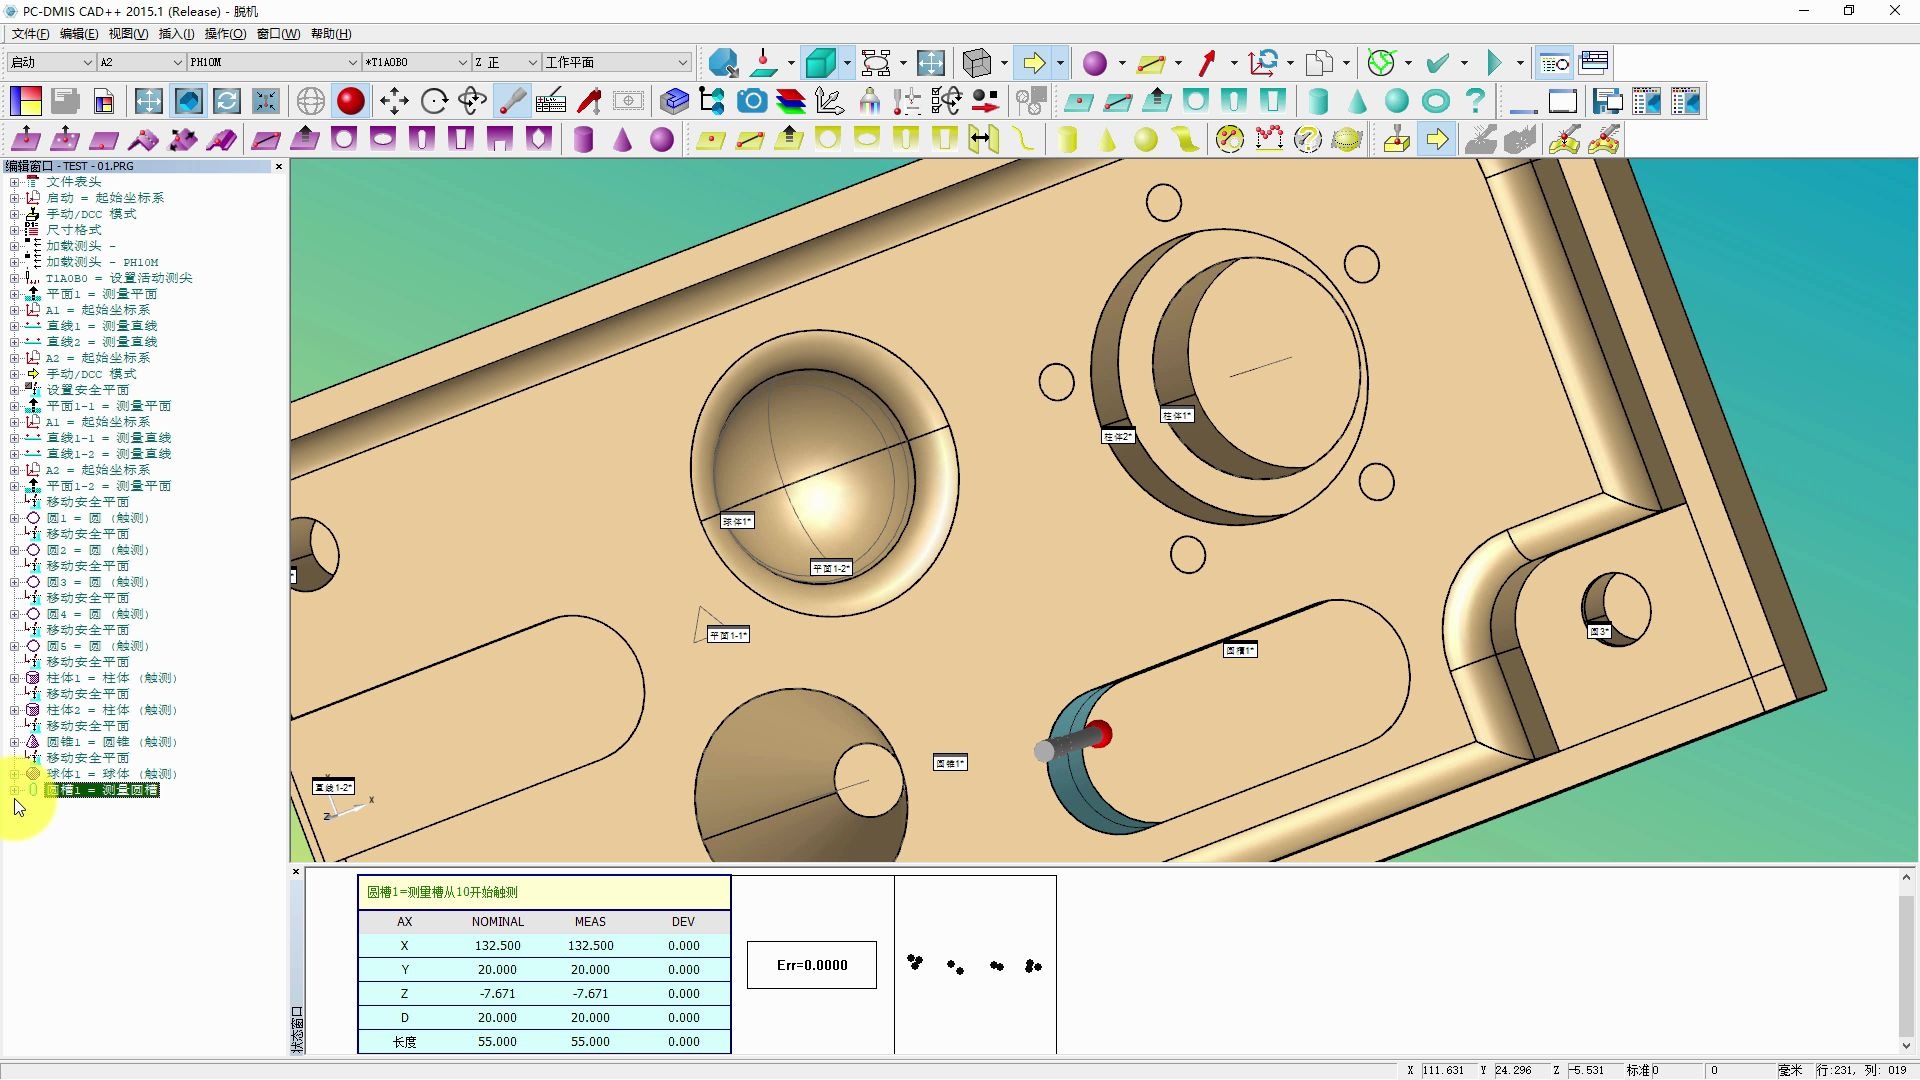Viewport: 1920px width, 1080px height.
Task: Open the 工作平面 dropdown
Action: 683,62
